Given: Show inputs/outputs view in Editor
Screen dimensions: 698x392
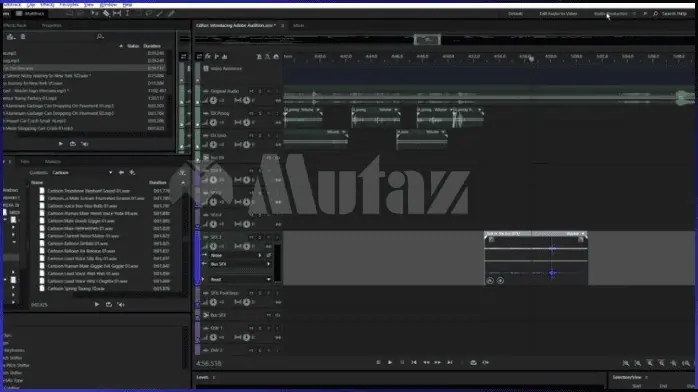Looking at the screenshot, I should pos(199,57).
